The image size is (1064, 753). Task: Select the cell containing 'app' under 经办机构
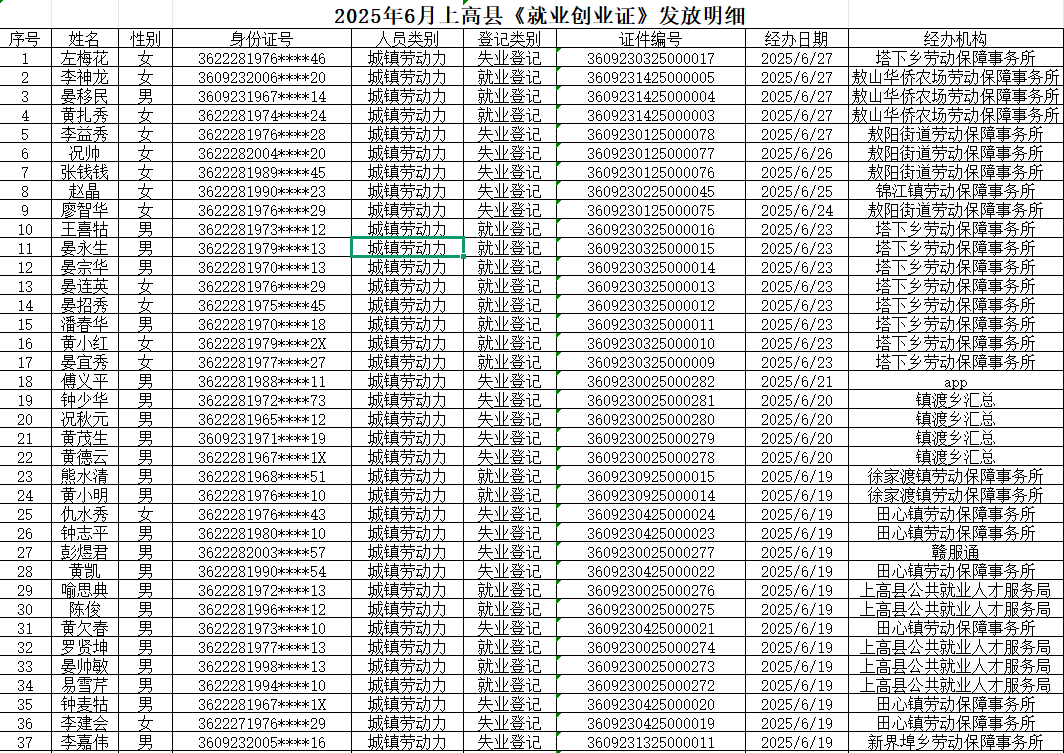[955, 382]
